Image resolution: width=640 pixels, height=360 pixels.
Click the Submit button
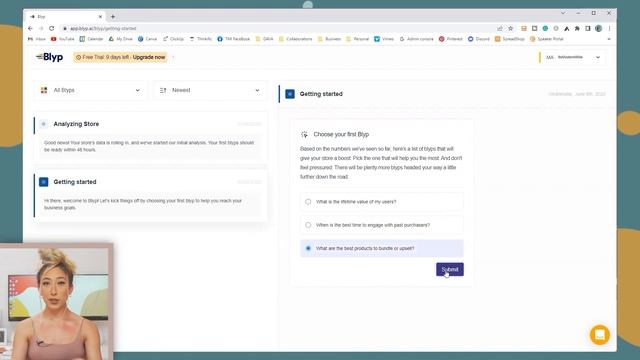(x=450, y=269)
